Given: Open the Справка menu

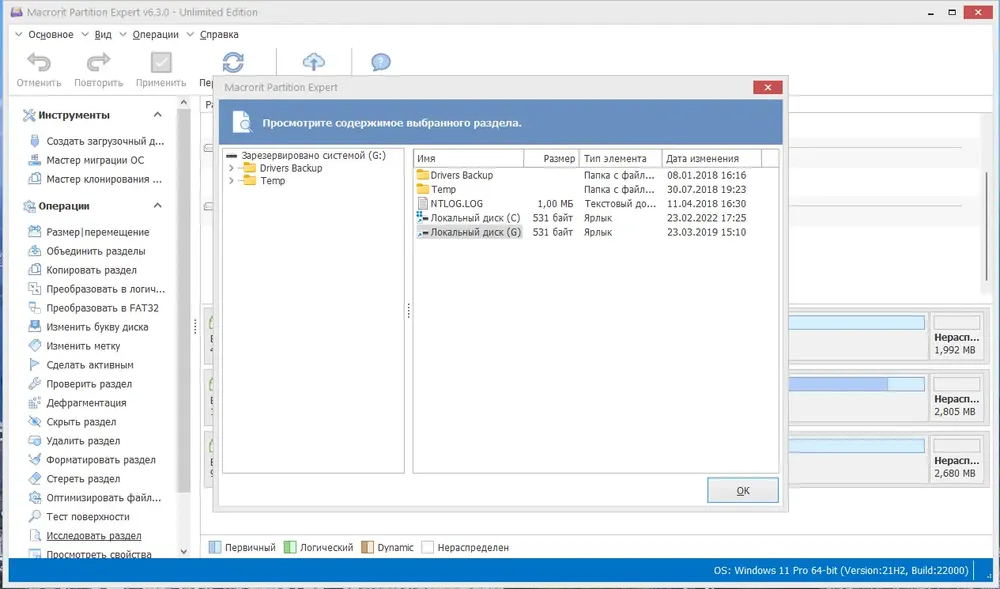Looking at the screenshot, I should 219,34.
